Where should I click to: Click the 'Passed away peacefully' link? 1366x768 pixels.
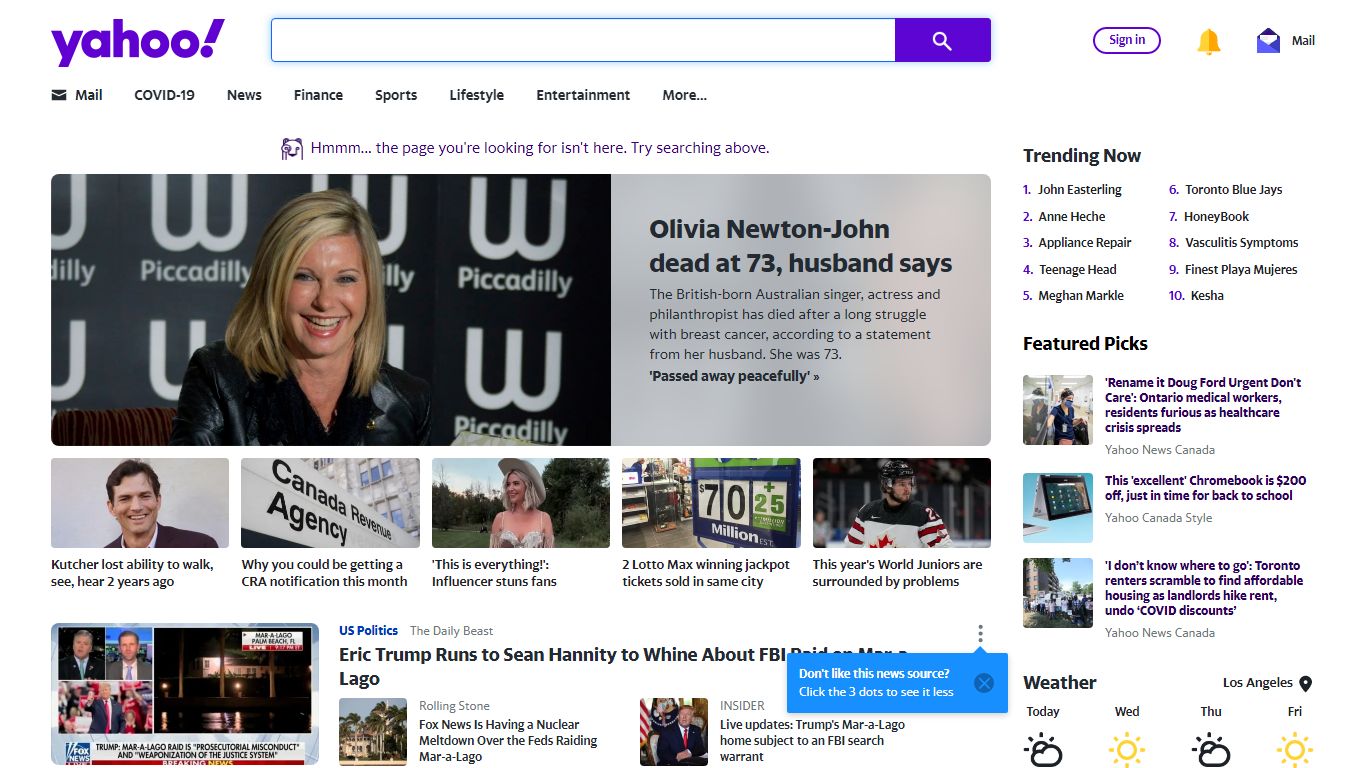tap(734, 376)
